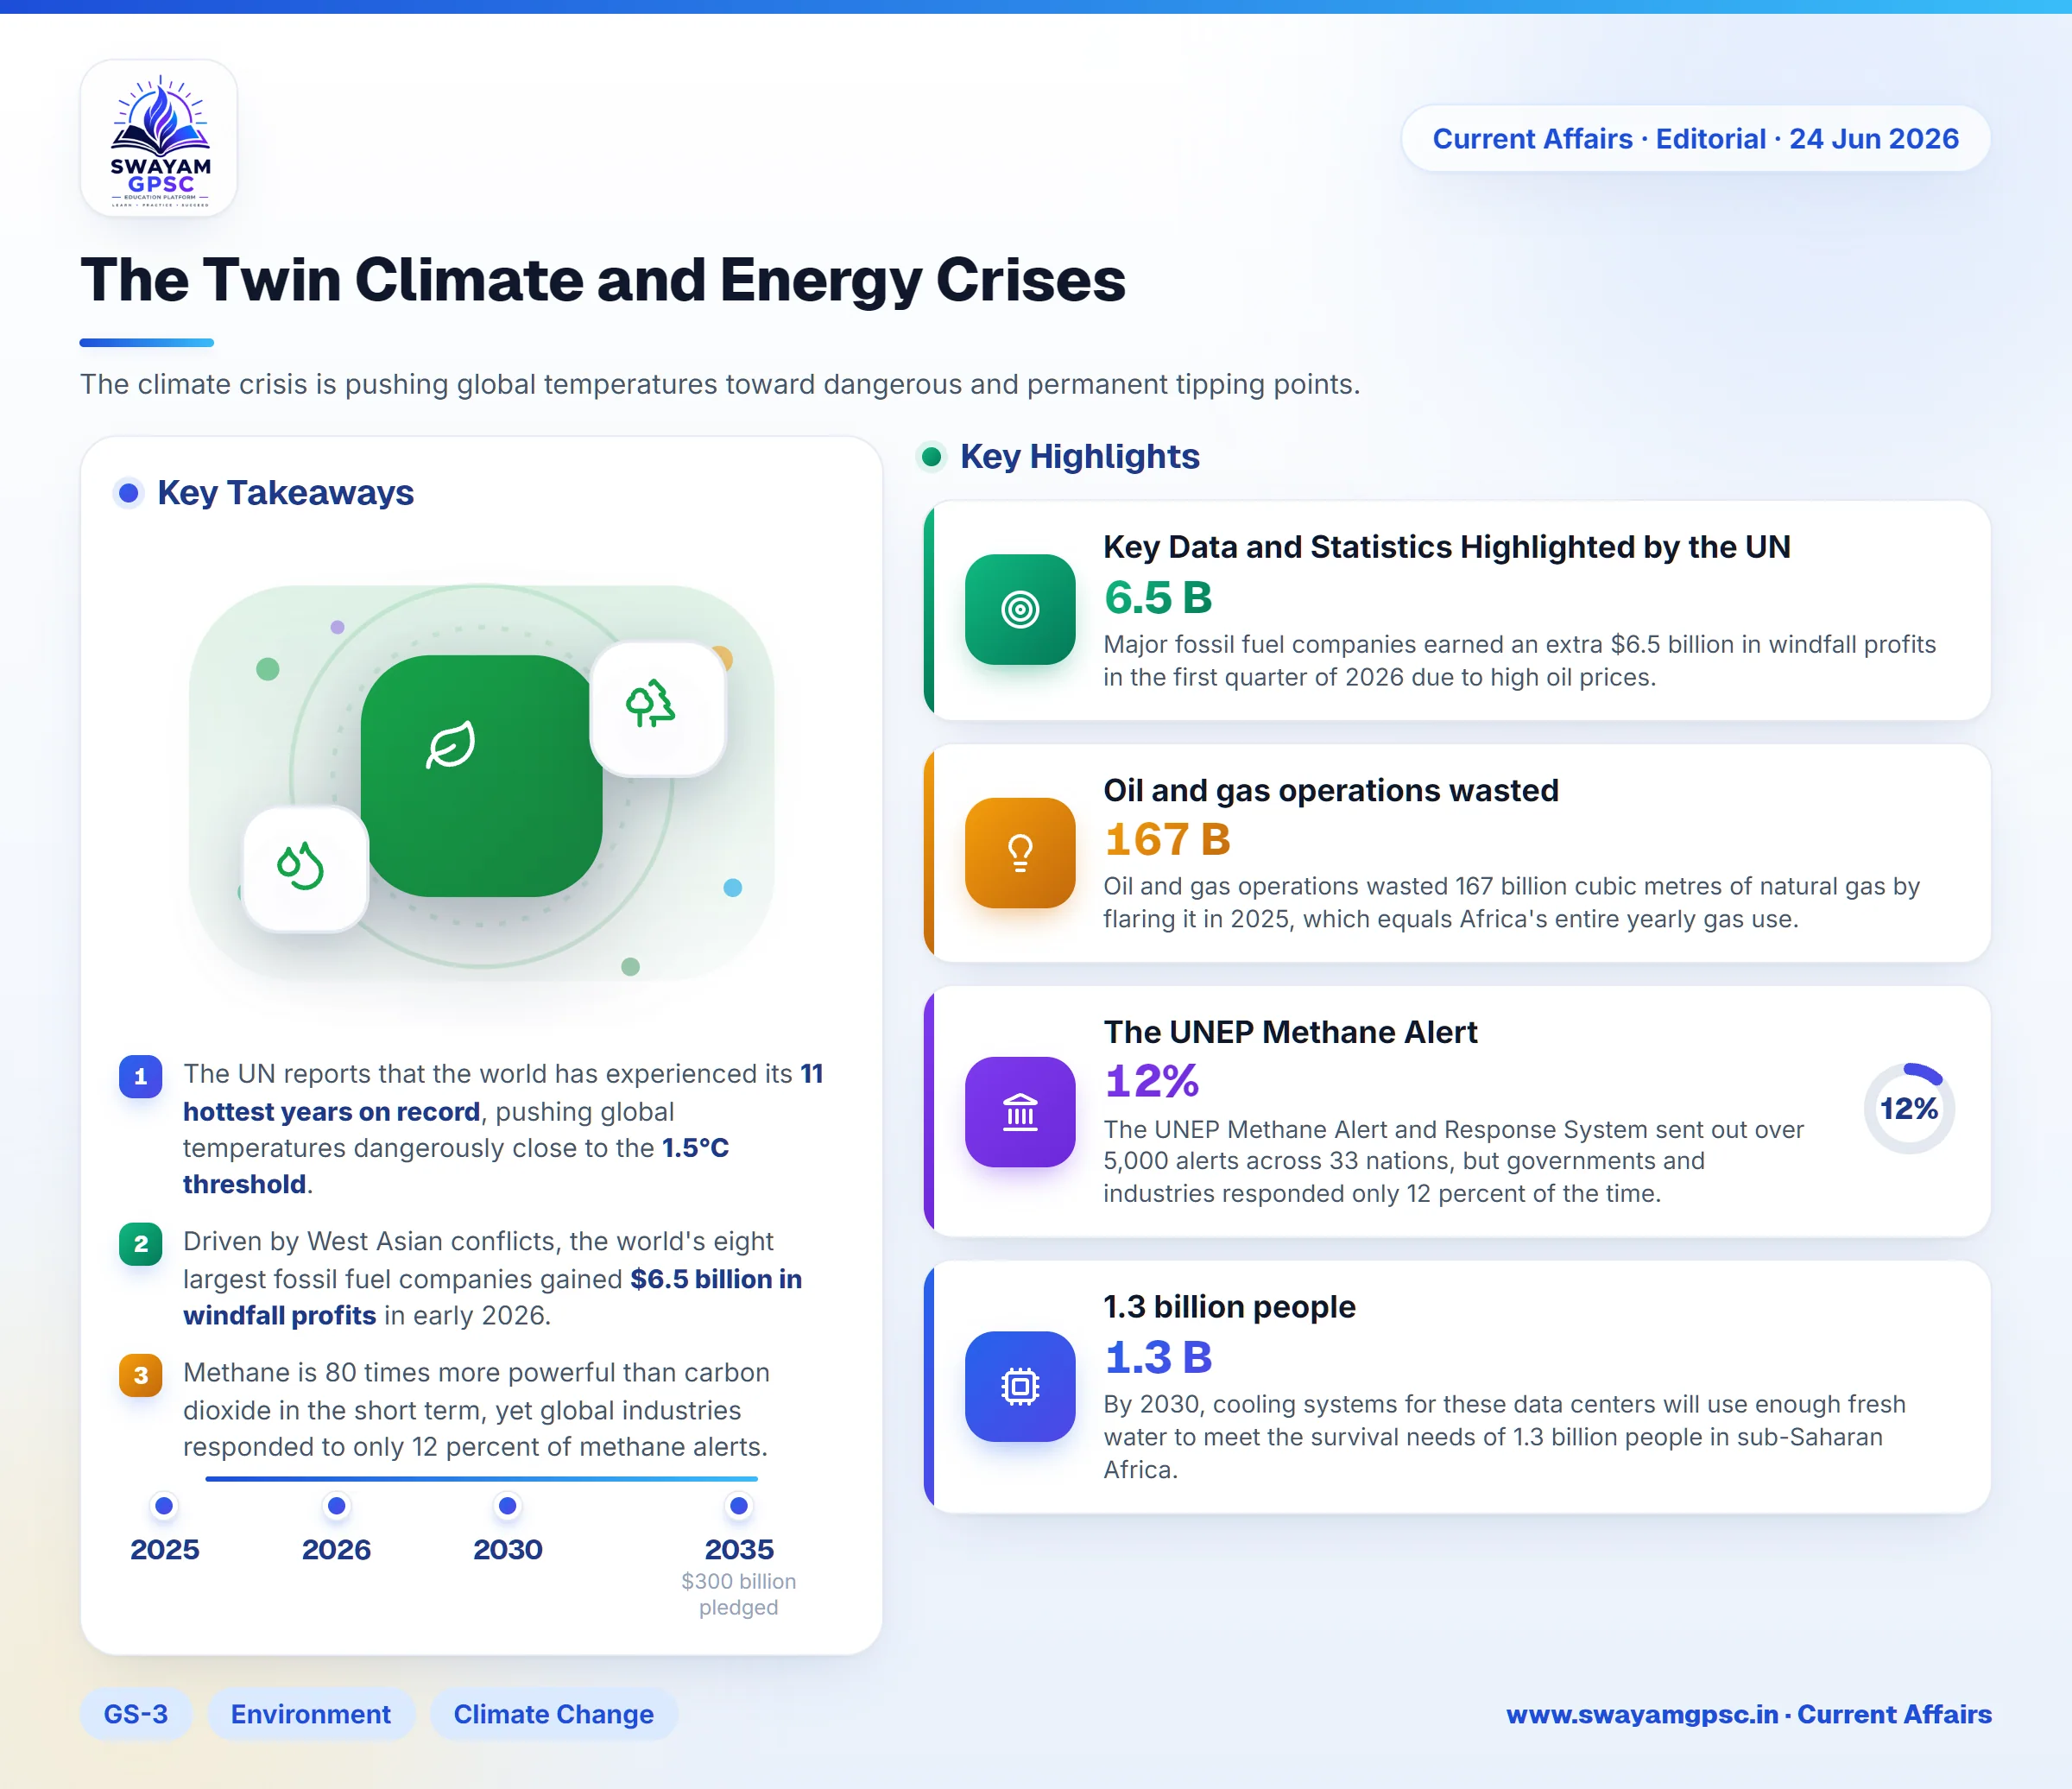Click the green dot beside Key Highlights
The height and width of the screenshot is (1789, 2072).
[931, 456]
